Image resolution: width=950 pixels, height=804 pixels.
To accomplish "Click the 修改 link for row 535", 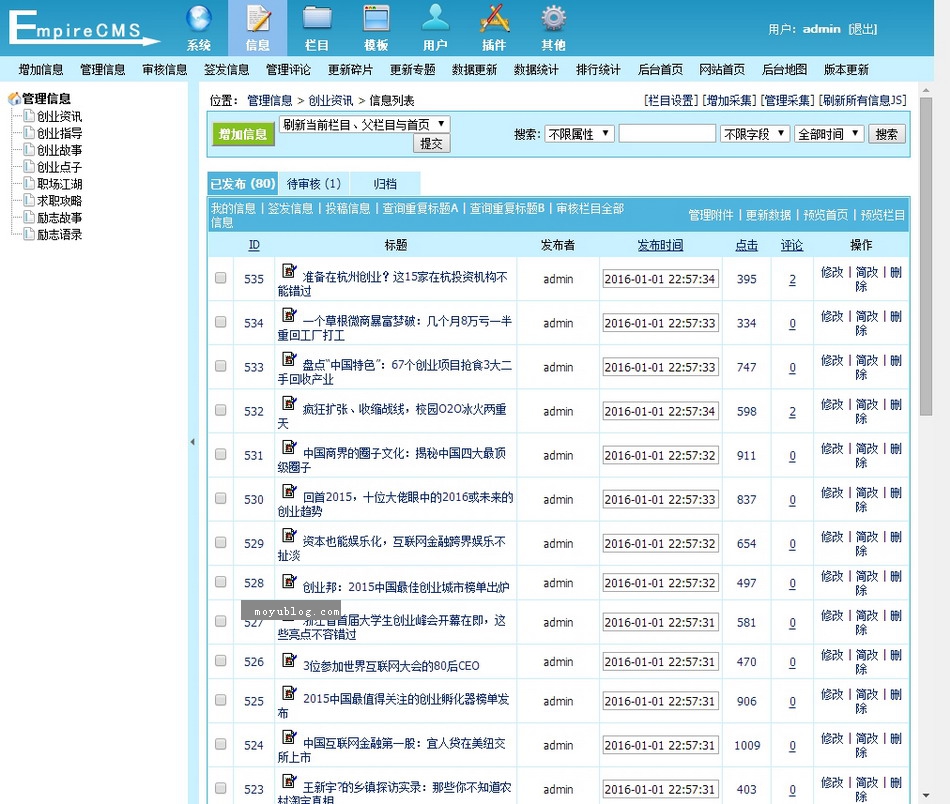I will [832, 272].
